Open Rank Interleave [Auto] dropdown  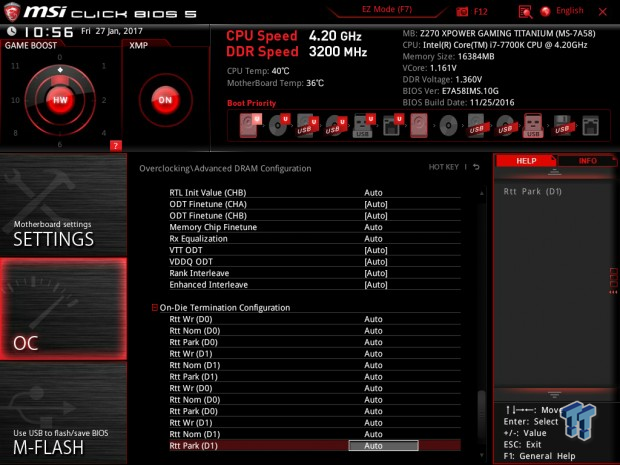click(x=376, y=273)
